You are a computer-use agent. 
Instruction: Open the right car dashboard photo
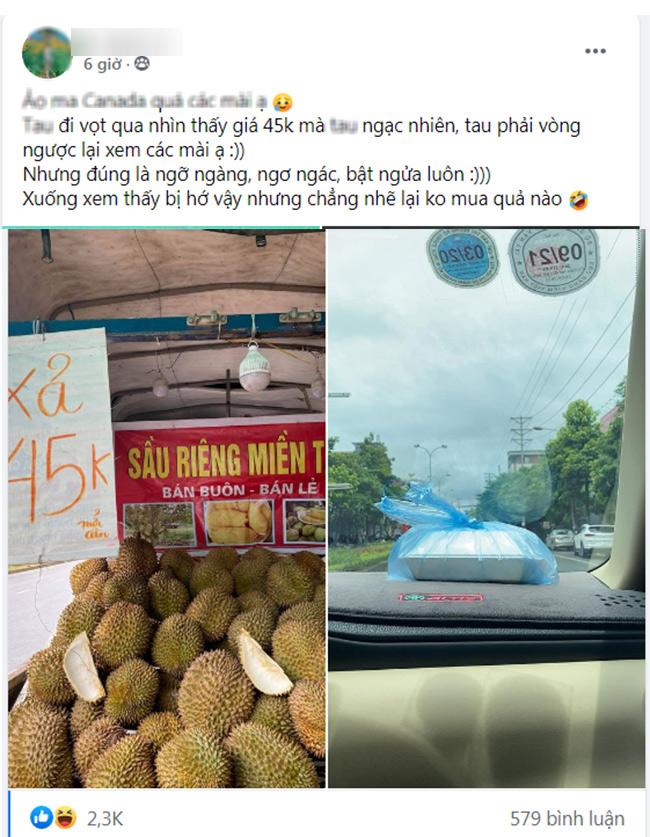click(486, 509)
